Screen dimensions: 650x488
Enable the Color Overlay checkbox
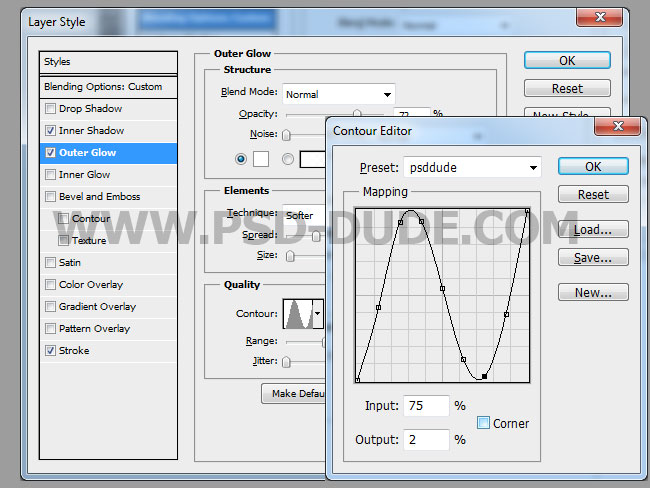50,284
